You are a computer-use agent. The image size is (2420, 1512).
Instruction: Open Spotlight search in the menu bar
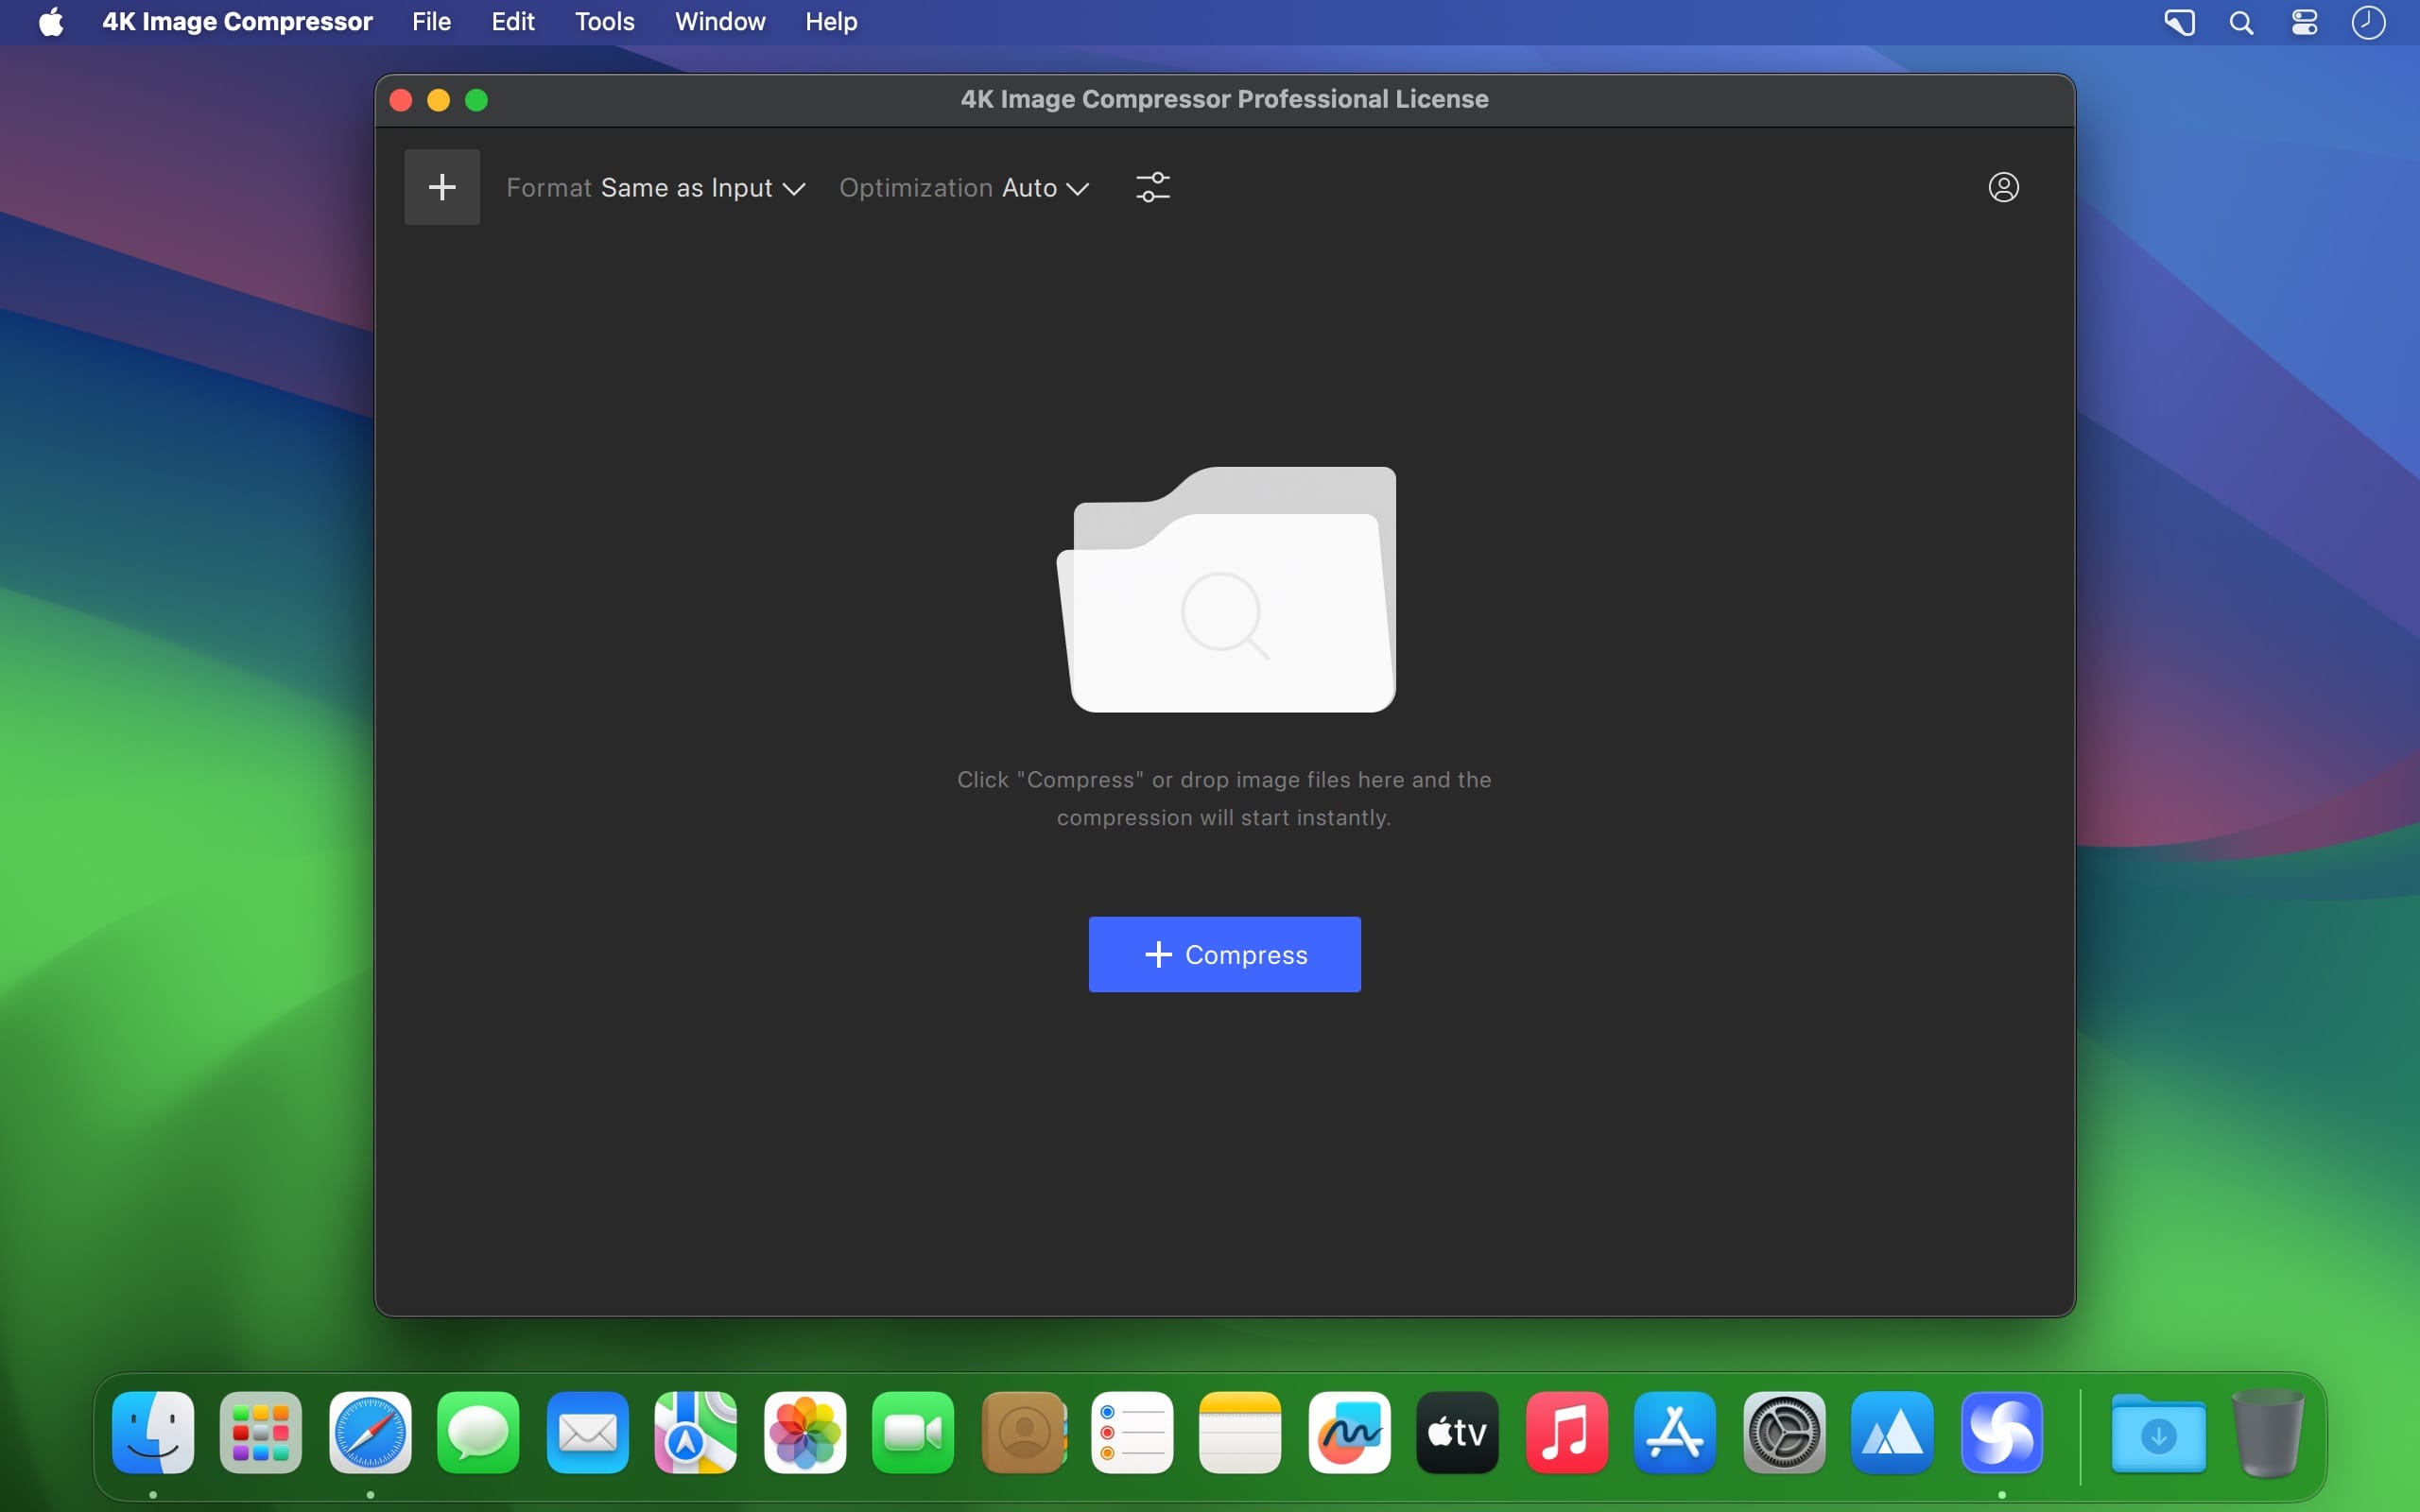(x=2241, y=22)
